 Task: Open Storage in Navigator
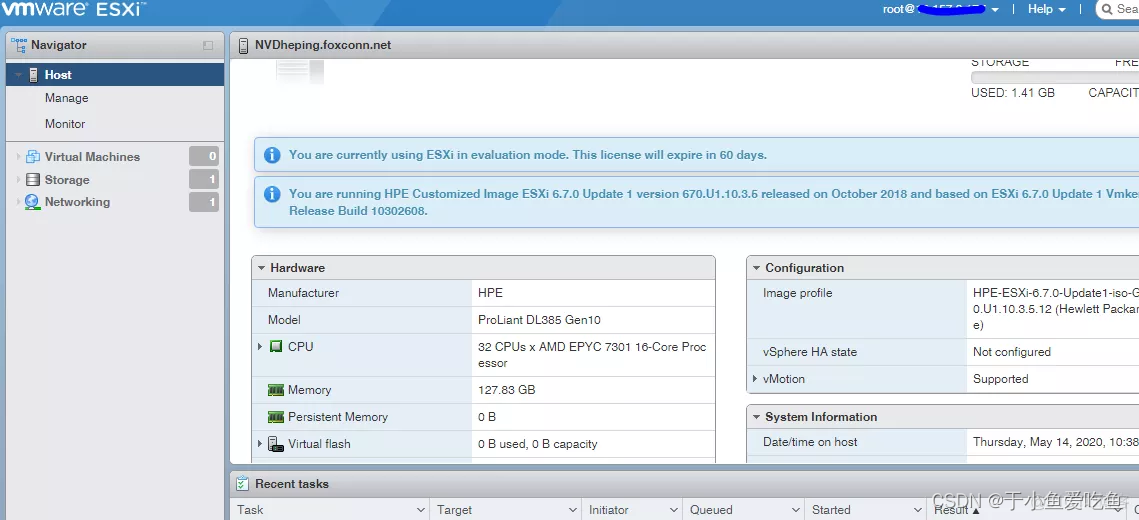pos(67,179)
